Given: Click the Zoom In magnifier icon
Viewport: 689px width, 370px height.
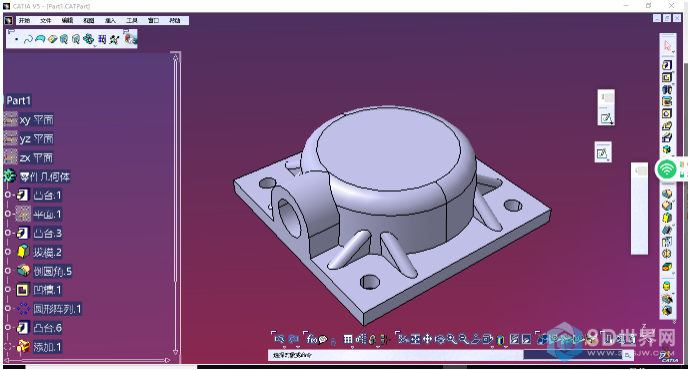Looking at the screenshot, I should tap(451, 339).
